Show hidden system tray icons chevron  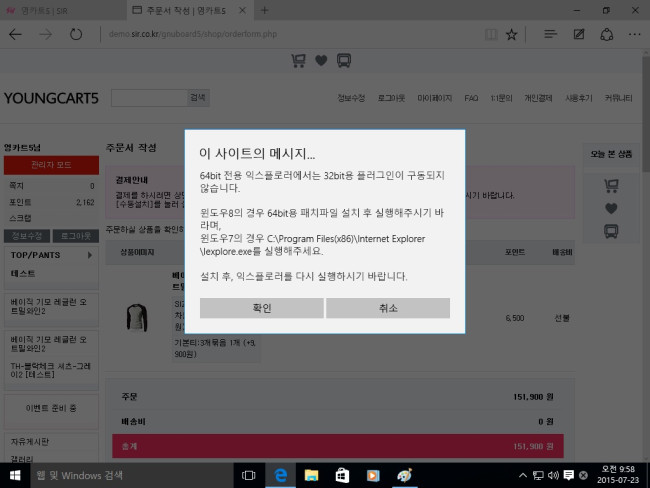pyautogui.click(x=522, y=474)
